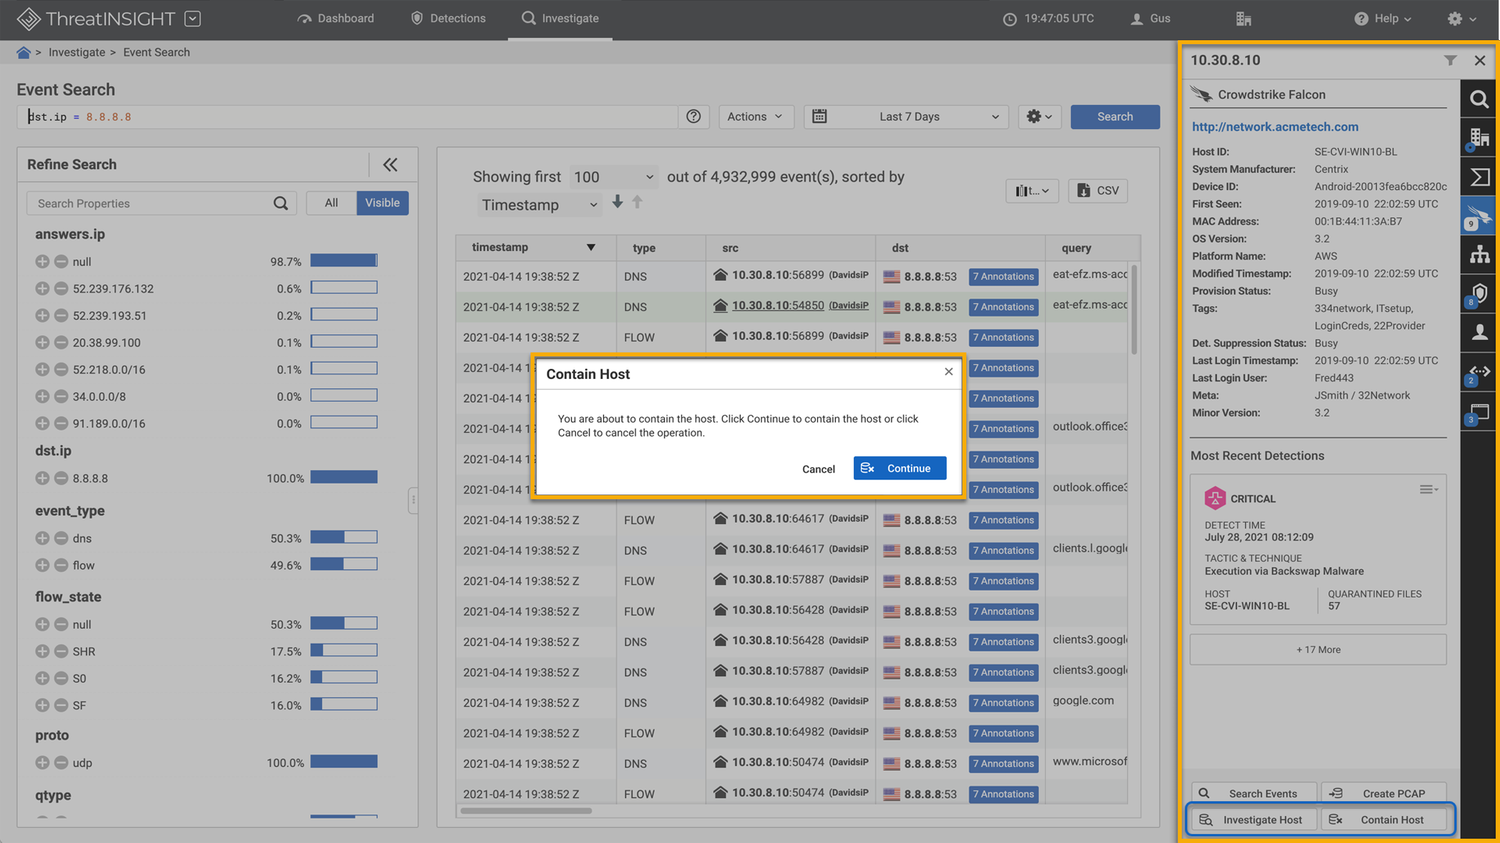Click the dst.ip query input field
This screenshot has width=1500, height=843.
pyautogui.click(x=347, y=117)
